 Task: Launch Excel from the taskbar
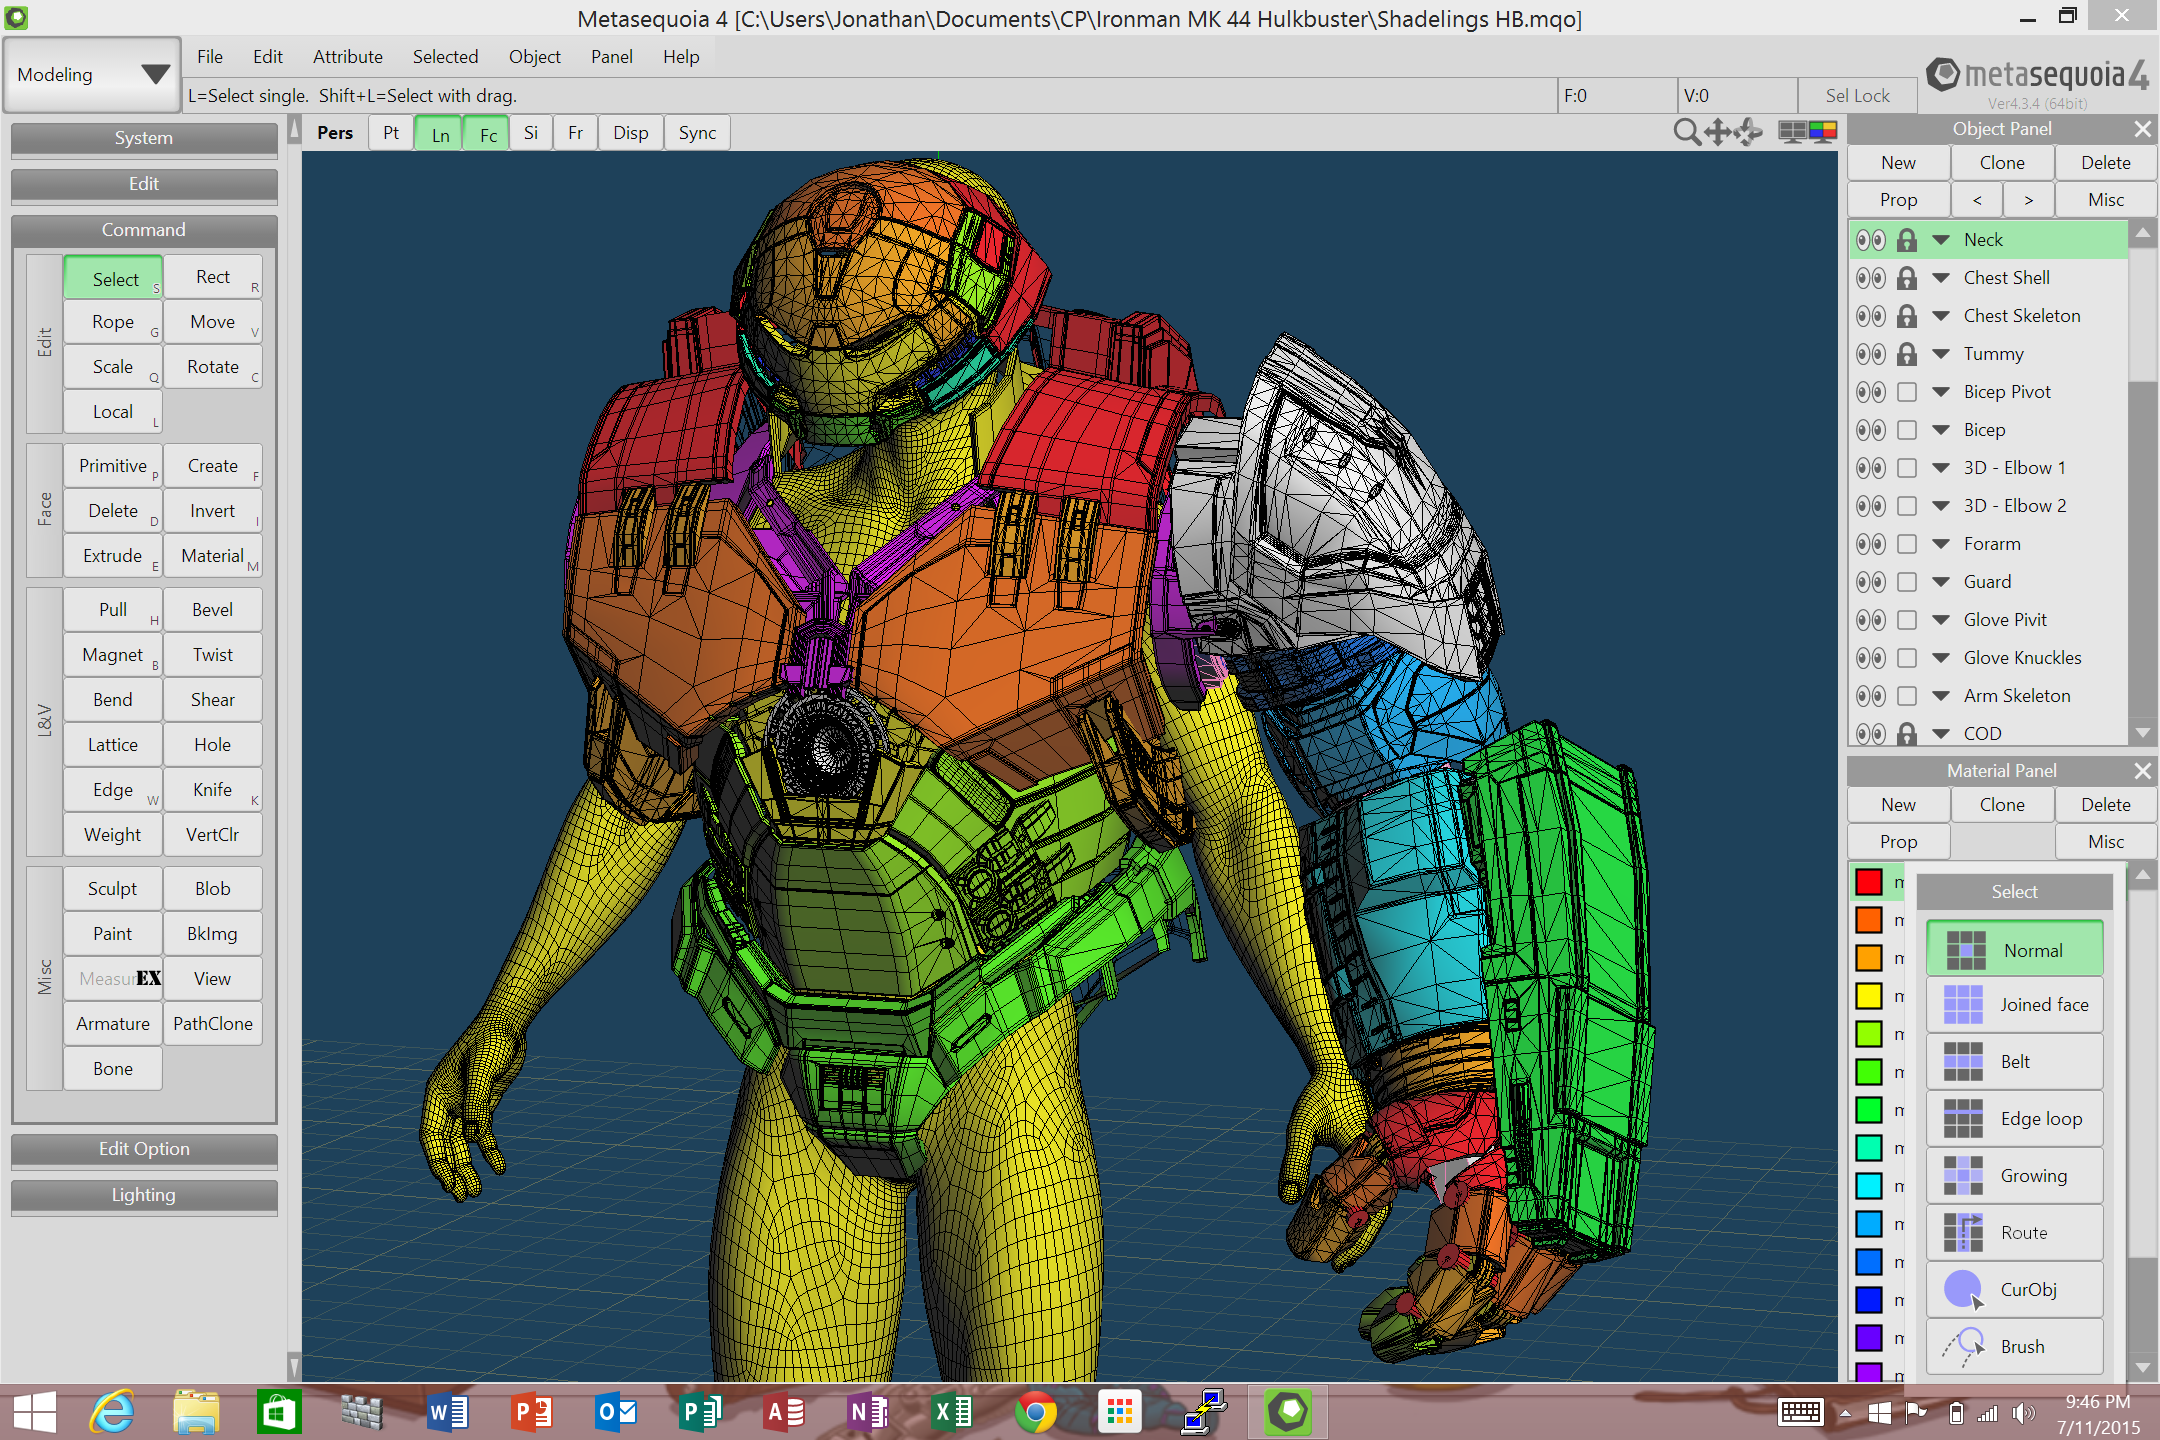[x=952, y=1412]
